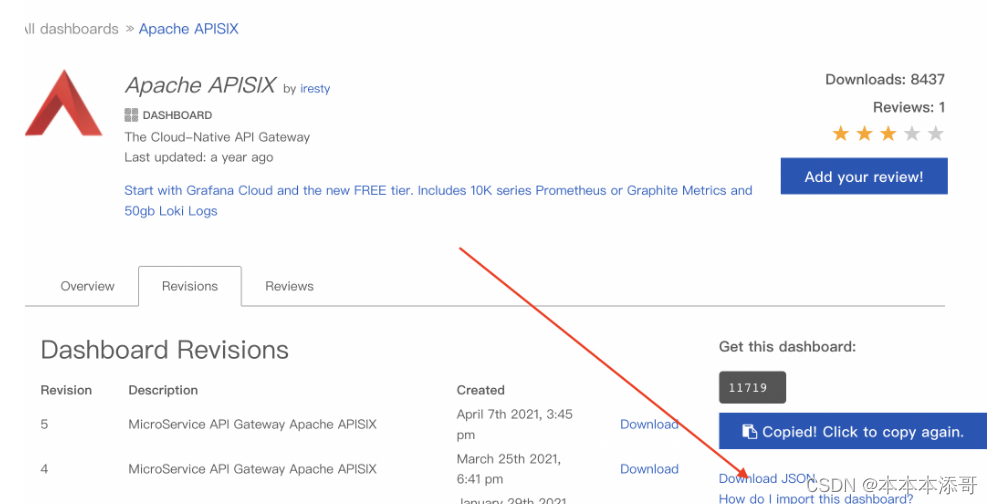Click revision number 4 cell
This screenshot has width=993, height=504.
(44, 469)
